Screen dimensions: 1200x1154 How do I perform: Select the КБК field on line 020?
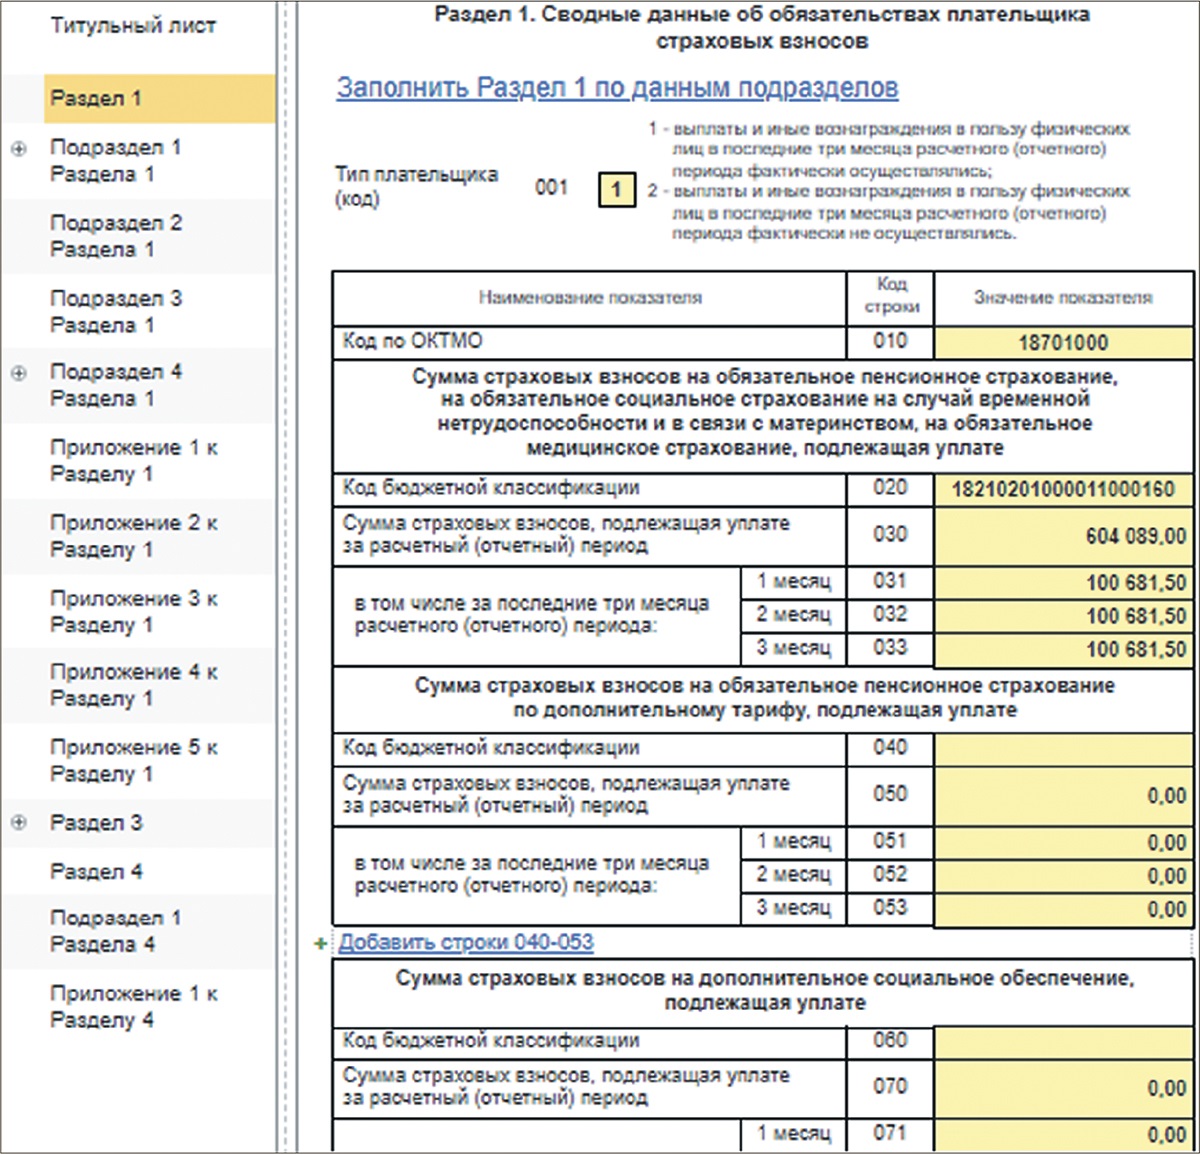(1063, 490)
